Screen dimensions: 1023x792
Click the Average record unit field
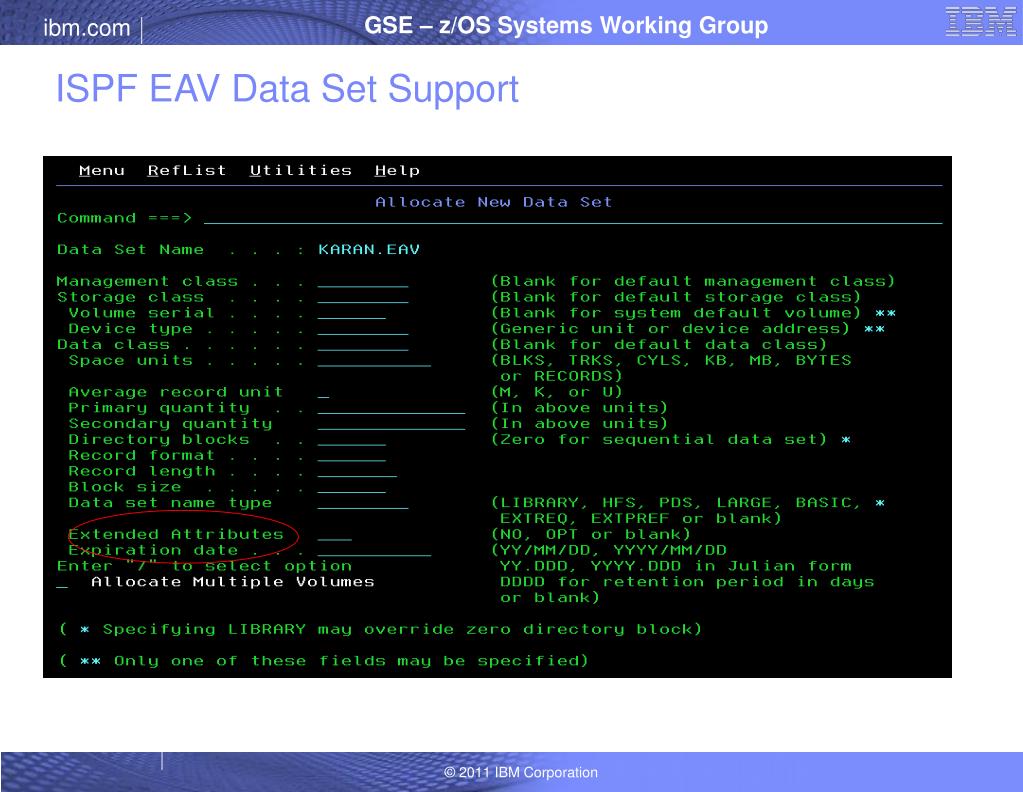323,393
